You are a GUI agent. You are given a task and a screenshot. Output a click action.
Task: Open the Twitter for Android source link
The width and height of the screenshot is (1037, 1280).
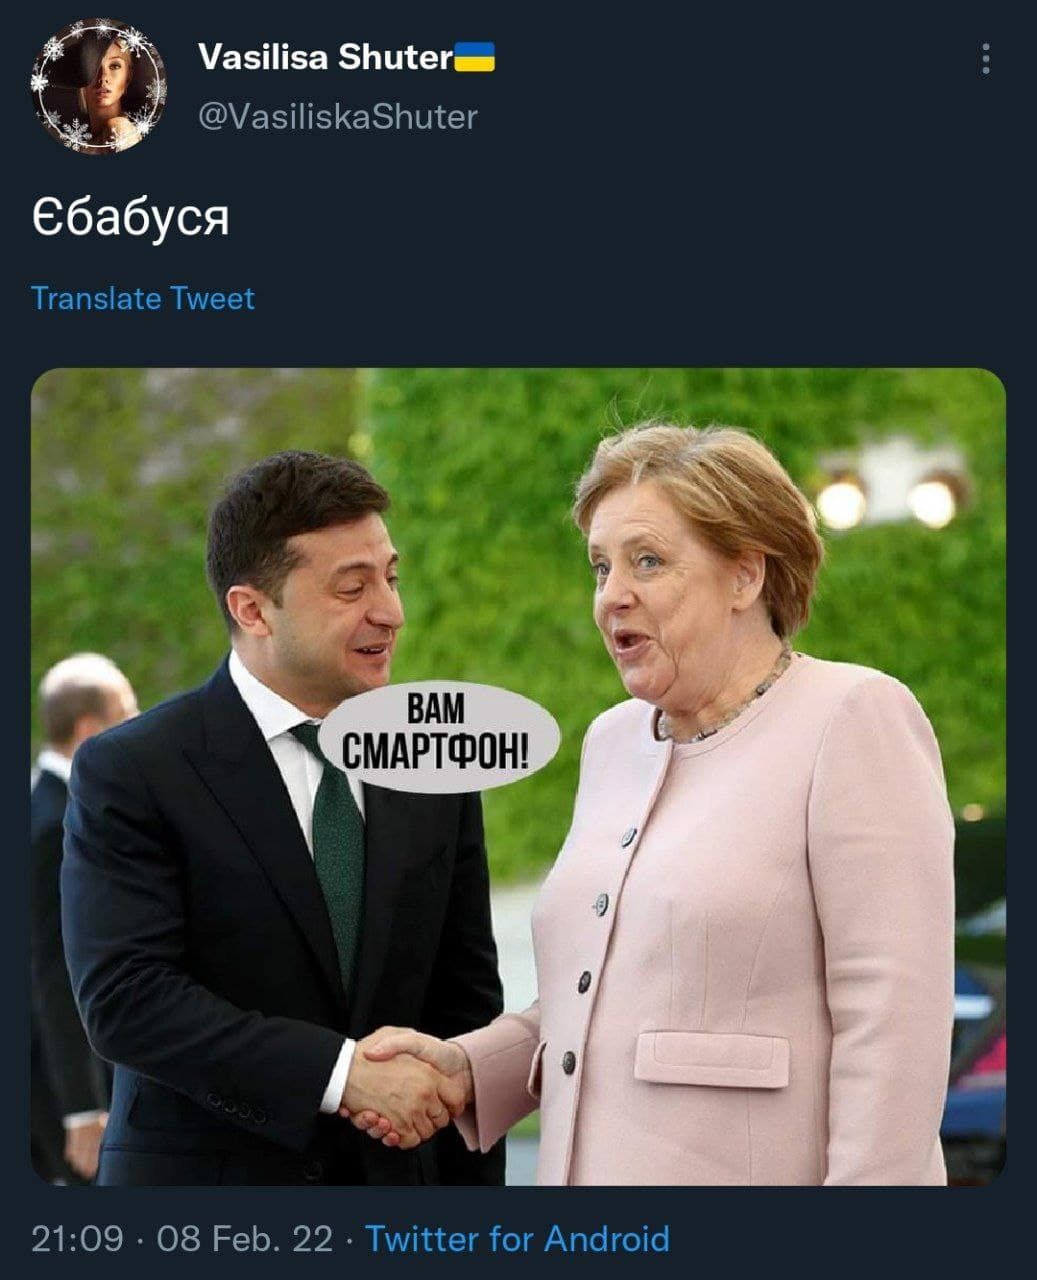tap(517, 1239)
